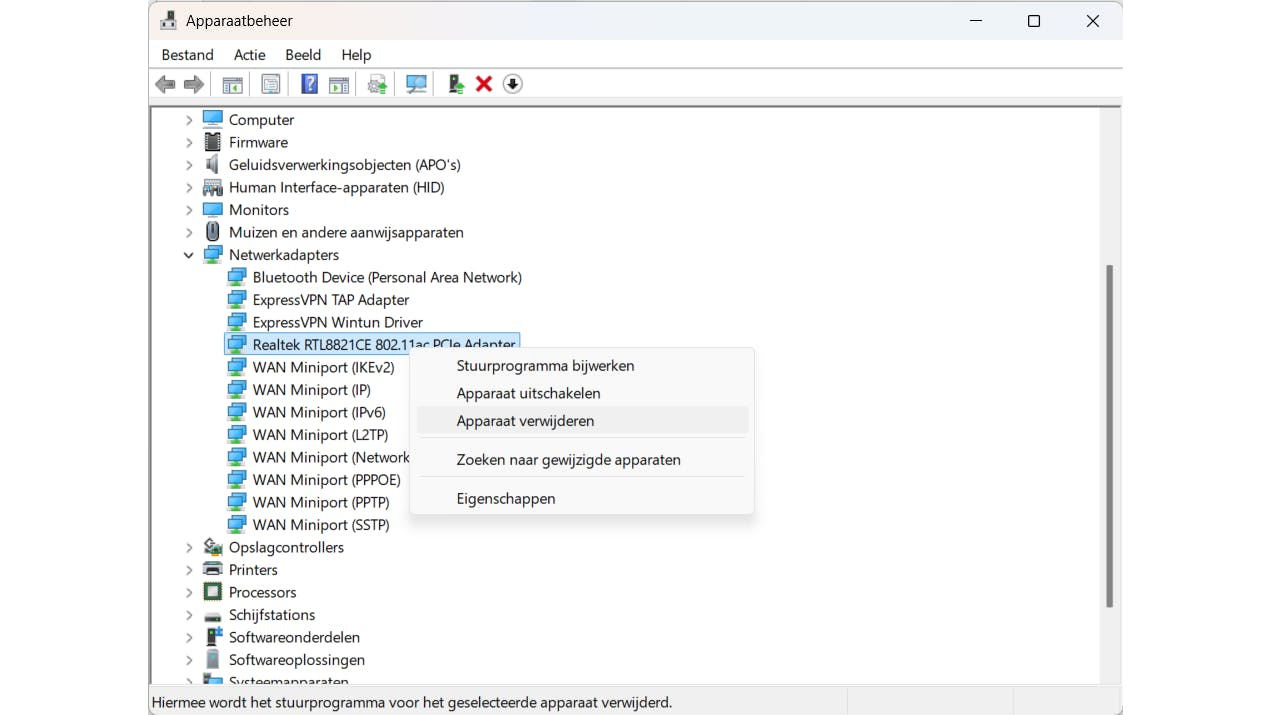Click the printer-like update driver toolbar icon

[377, 85]
